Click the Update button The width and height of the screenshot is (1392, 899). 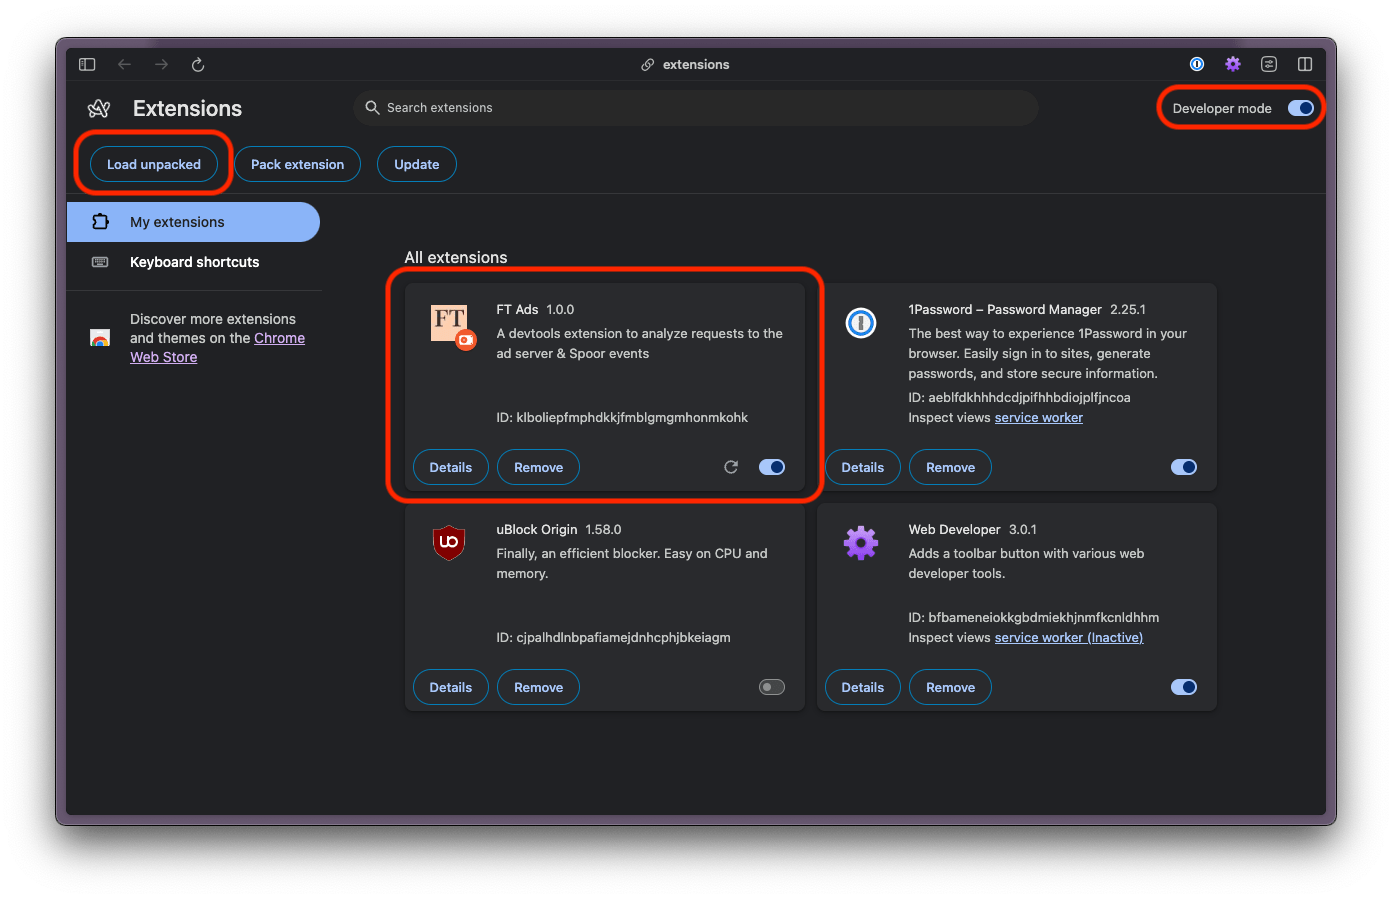417,164
